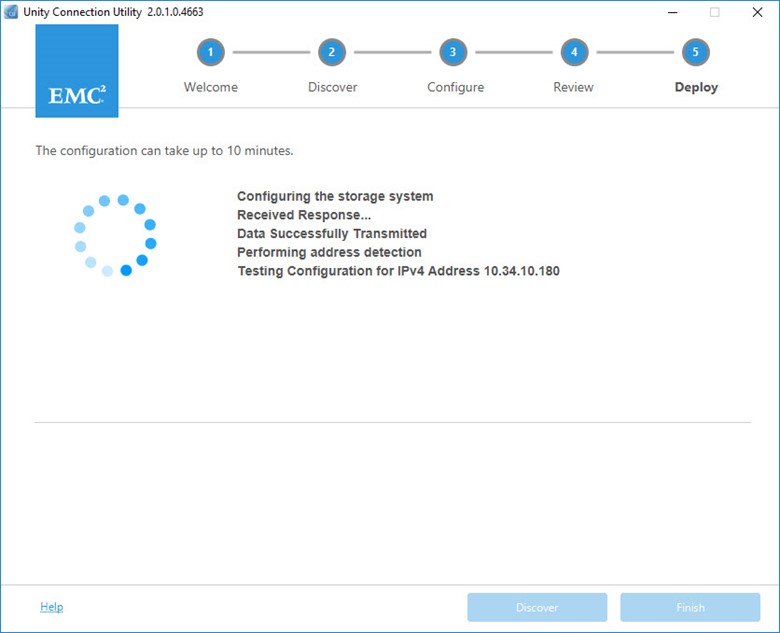Select the Discover step label

[332, 87]
